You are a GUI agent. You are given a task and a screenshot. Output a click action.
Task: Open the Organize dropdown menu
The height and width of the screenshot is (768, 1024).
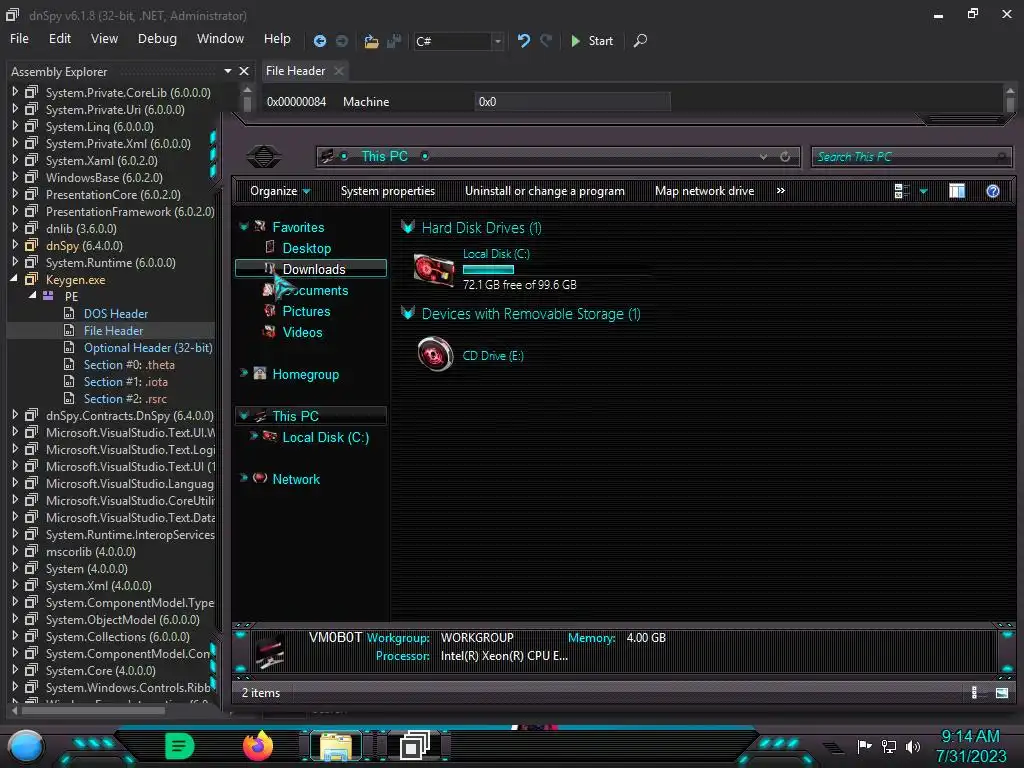point(280,191)
